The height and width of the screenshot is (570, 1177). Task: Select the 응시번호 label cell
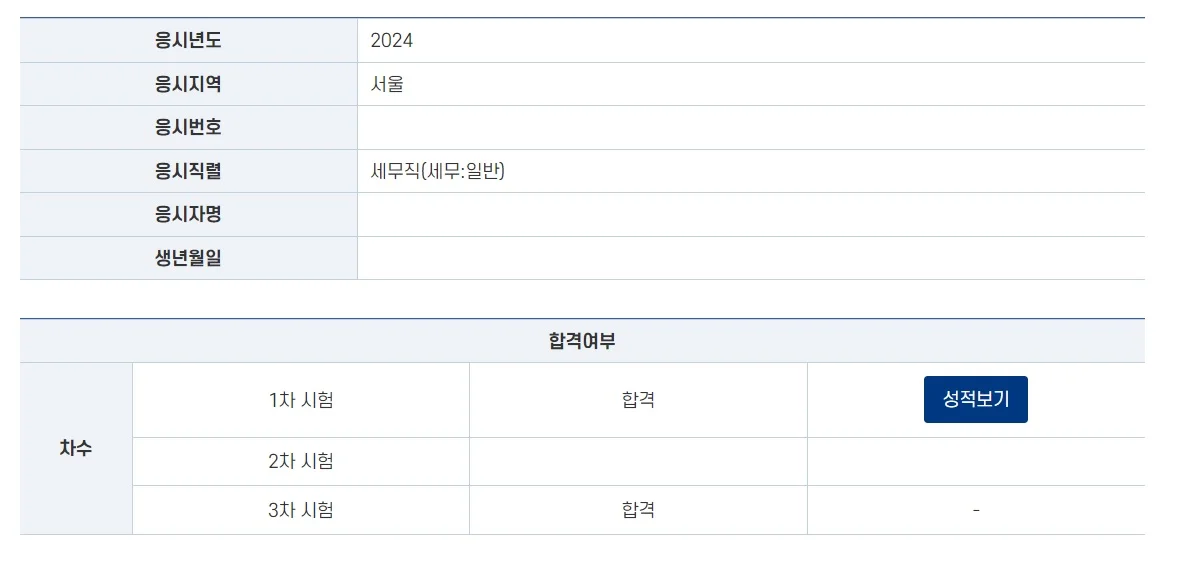[x=188, y=128]
